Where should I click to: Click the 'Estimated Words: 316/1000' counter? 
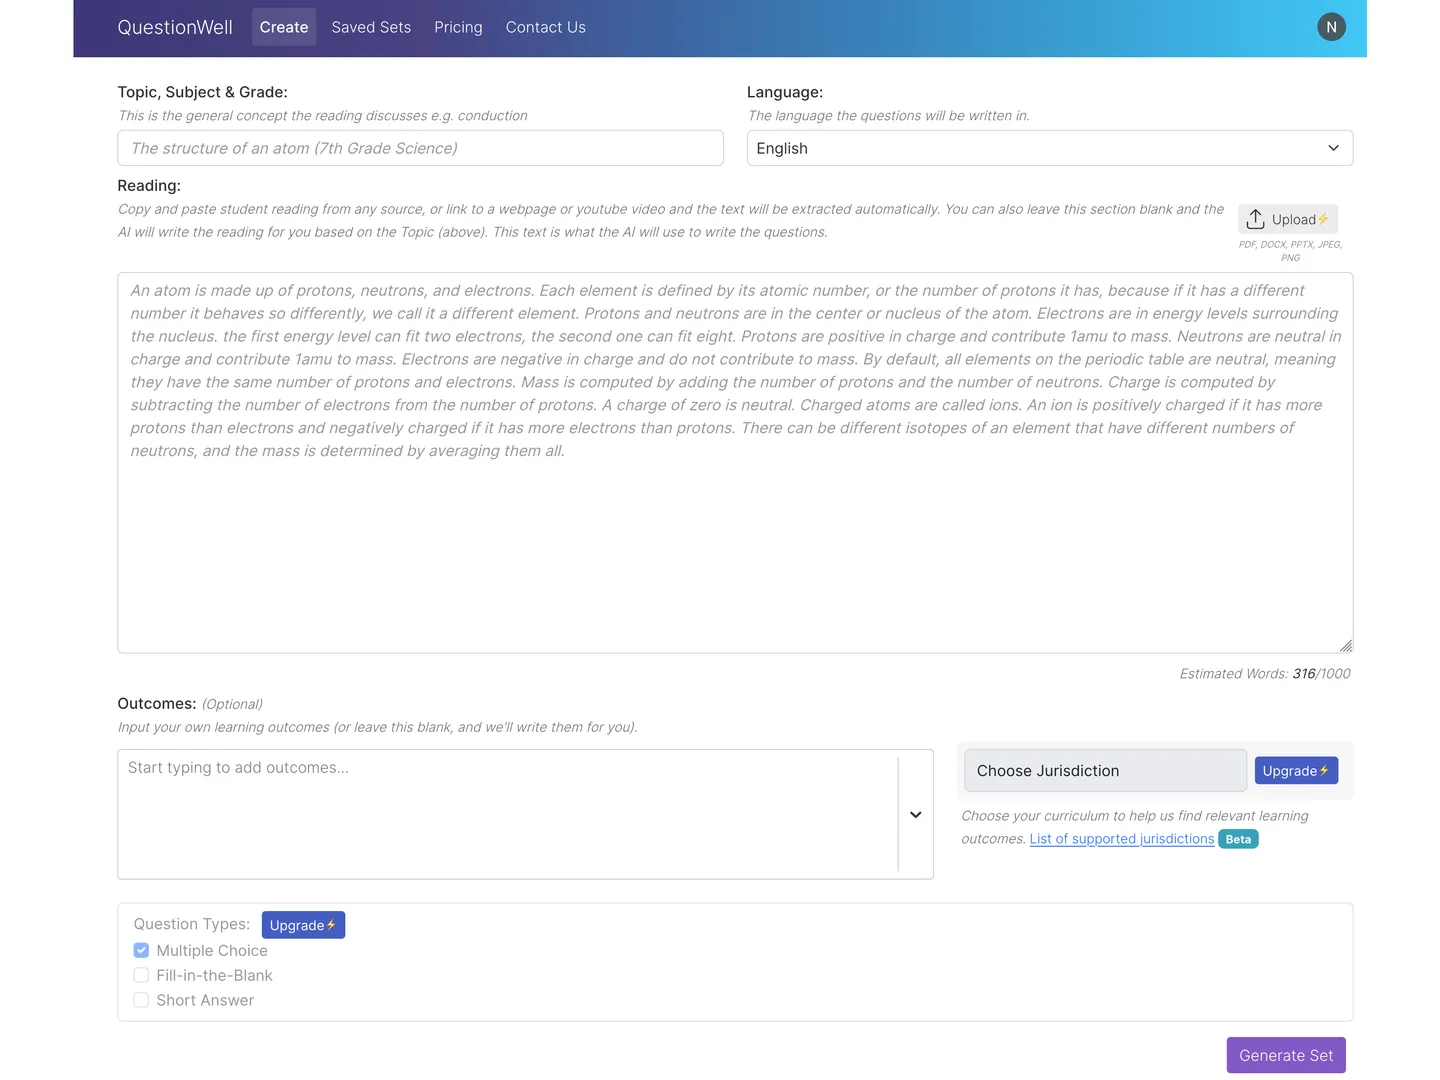[x=1265, y=674]
